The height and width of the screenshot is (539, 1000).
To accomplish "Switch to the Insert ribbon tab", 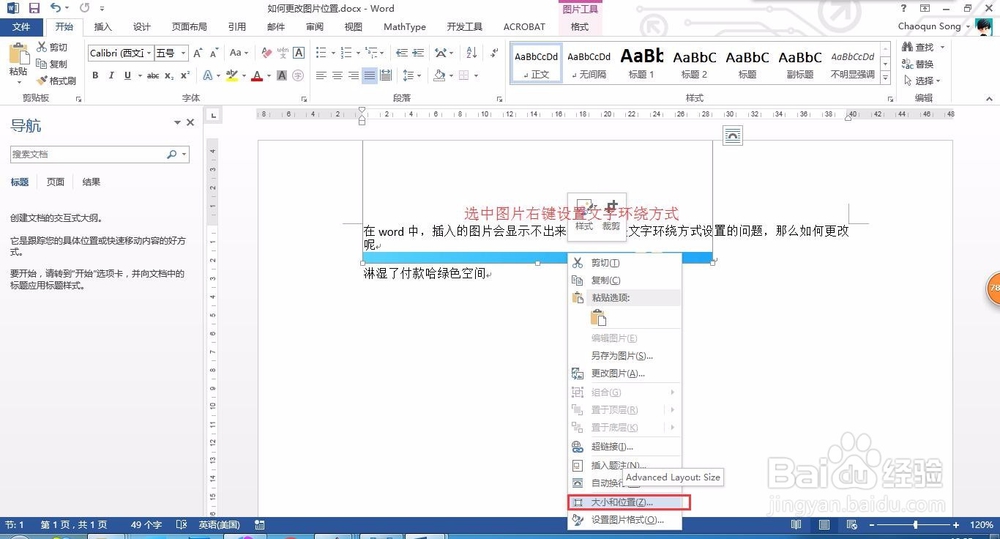I will (x=103, y=27).
